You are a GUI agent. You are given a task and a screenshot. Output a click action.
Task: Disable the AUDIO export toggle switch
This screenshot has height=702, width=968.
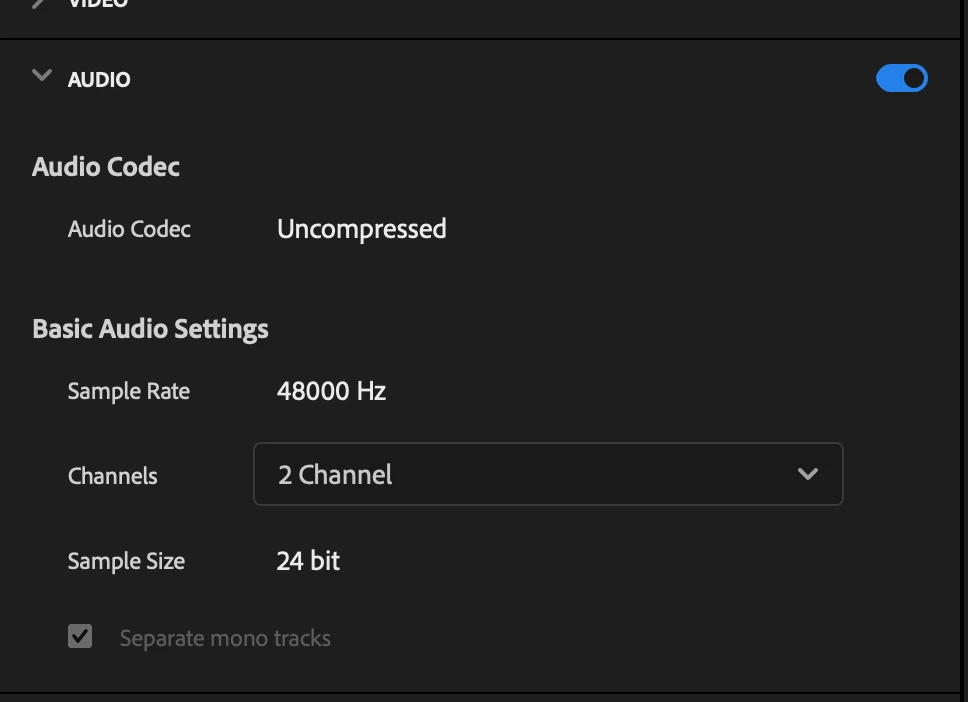[901, 79]
